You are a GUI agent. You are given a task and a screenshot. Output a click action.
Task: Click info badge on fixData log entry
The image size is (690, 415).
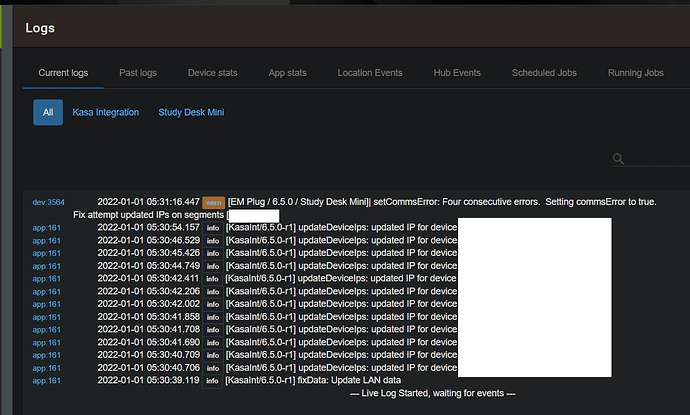(213, 381)
